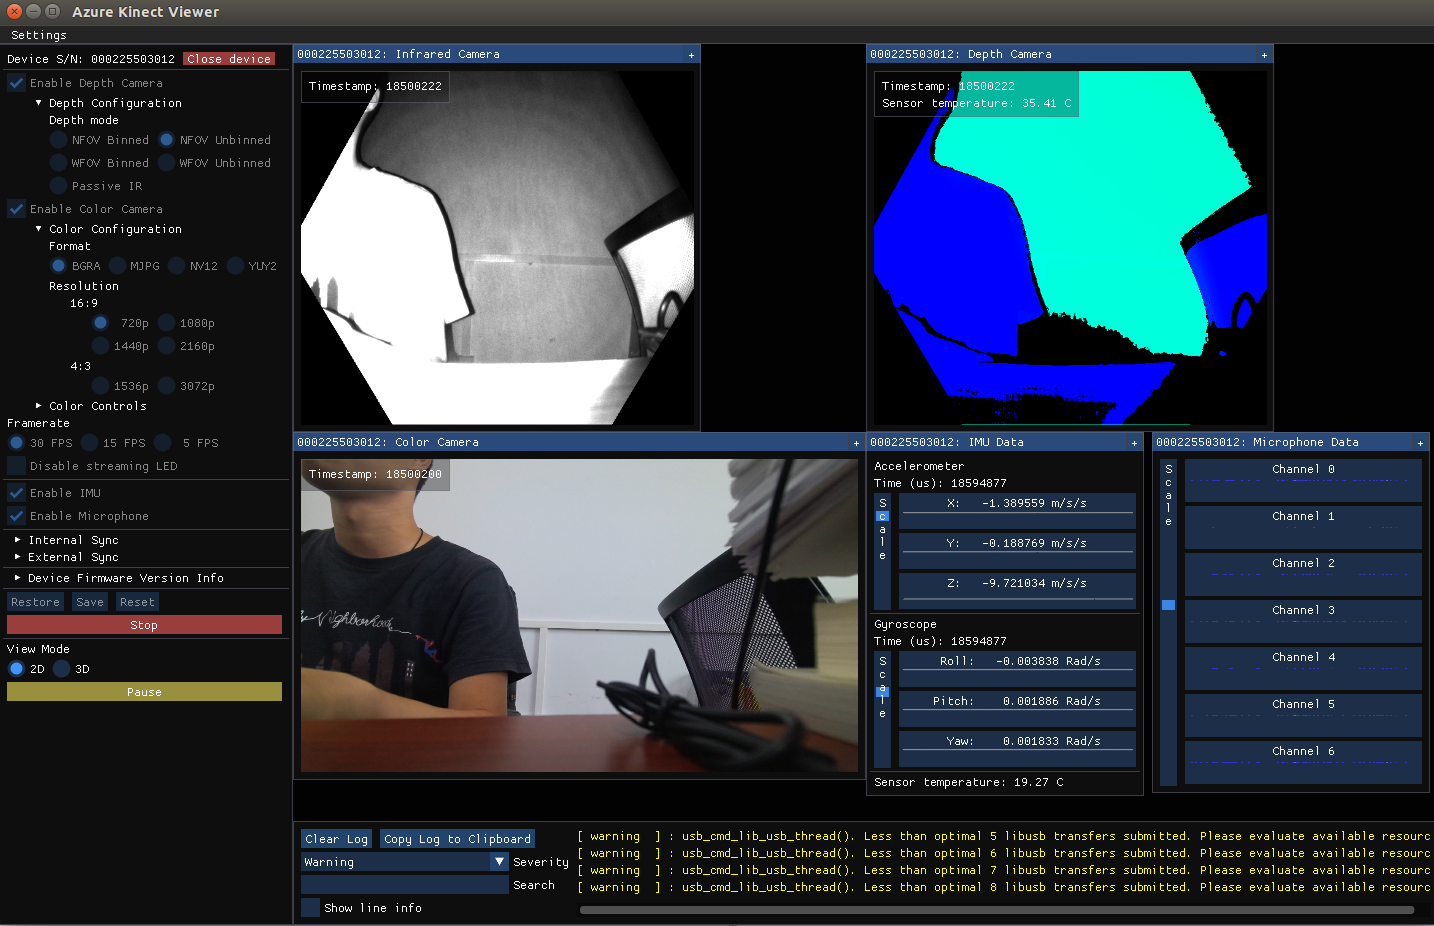1434x926 pixels.
Task: Select the Passive IR depth mode
Action: [x=58, y=186]
